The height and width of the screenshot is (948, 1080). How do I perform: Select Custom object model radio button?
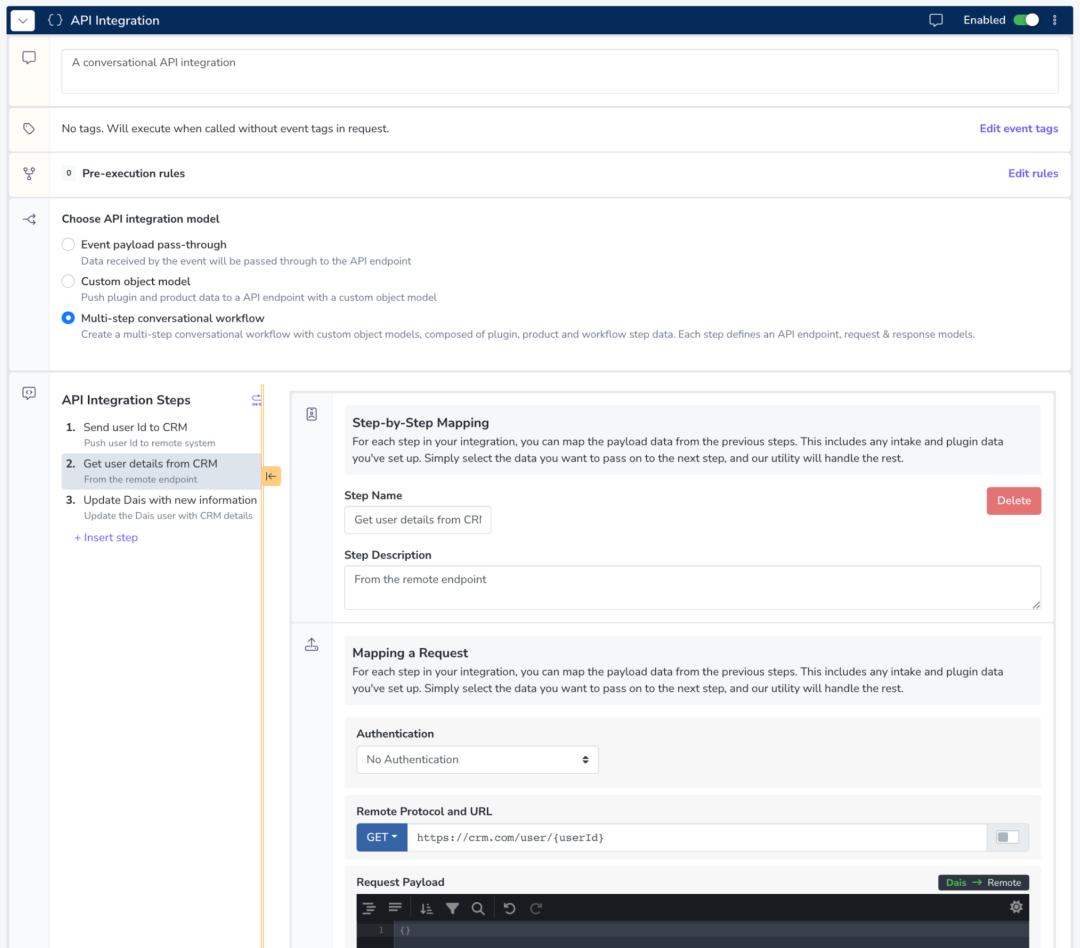tap(68, 282)
